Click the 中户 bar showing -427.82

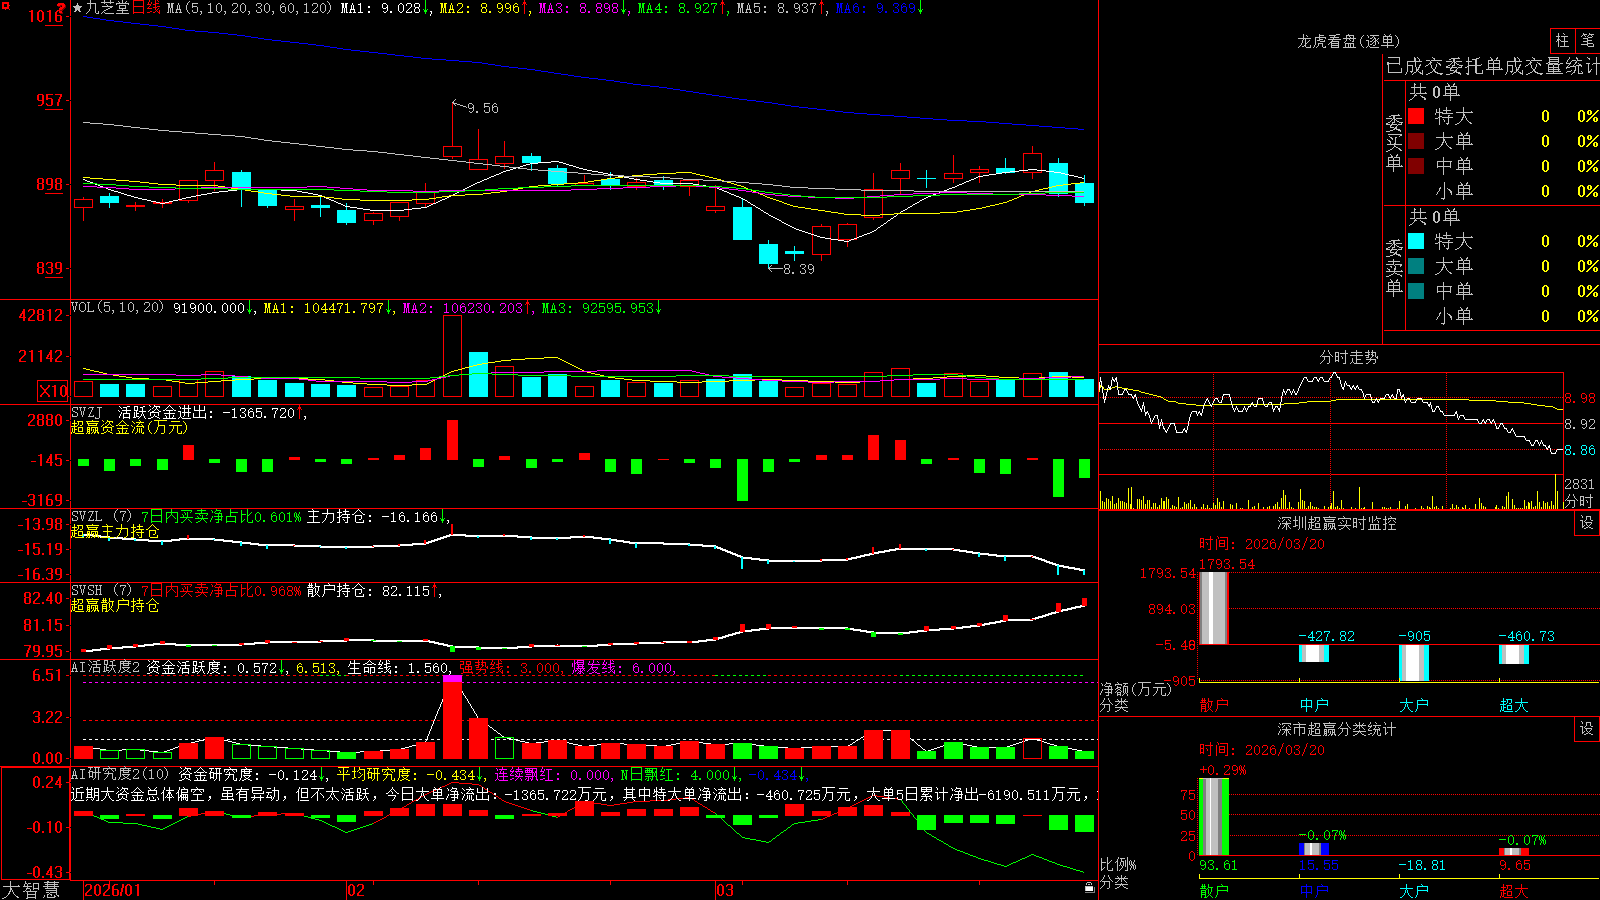click(1313, 653)
